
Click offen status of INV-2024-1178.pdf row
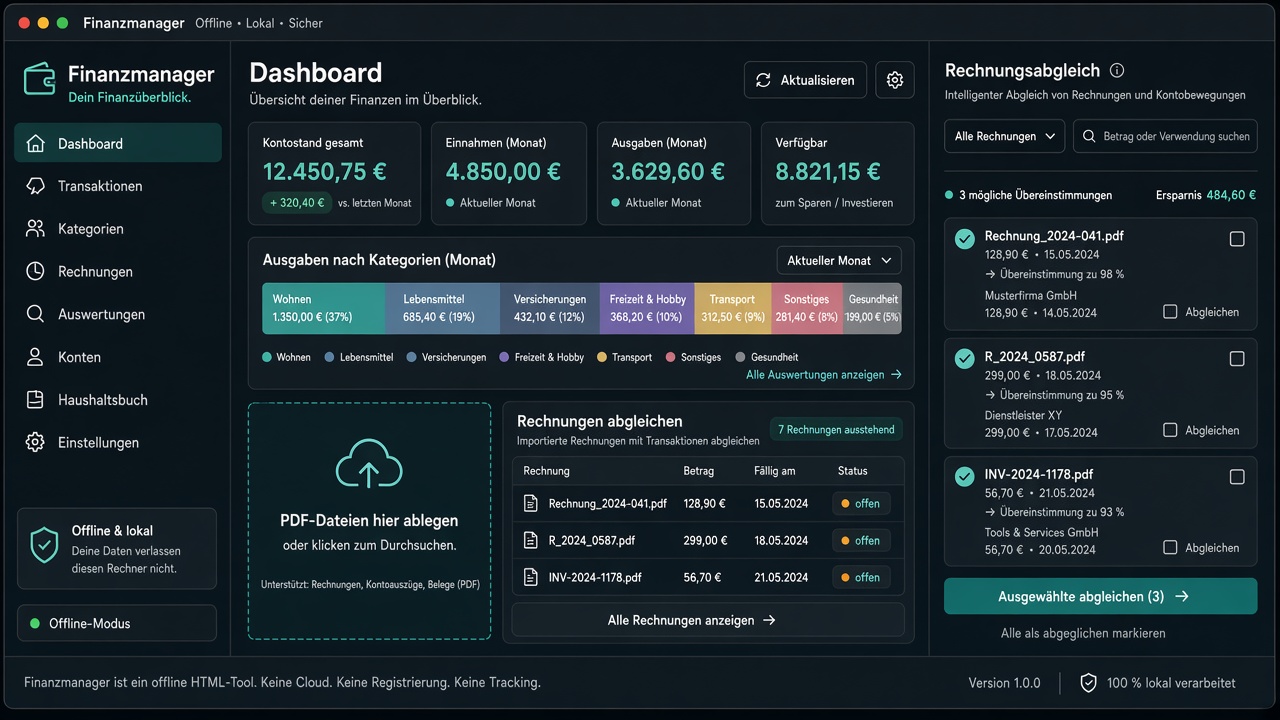pos(861,577)
